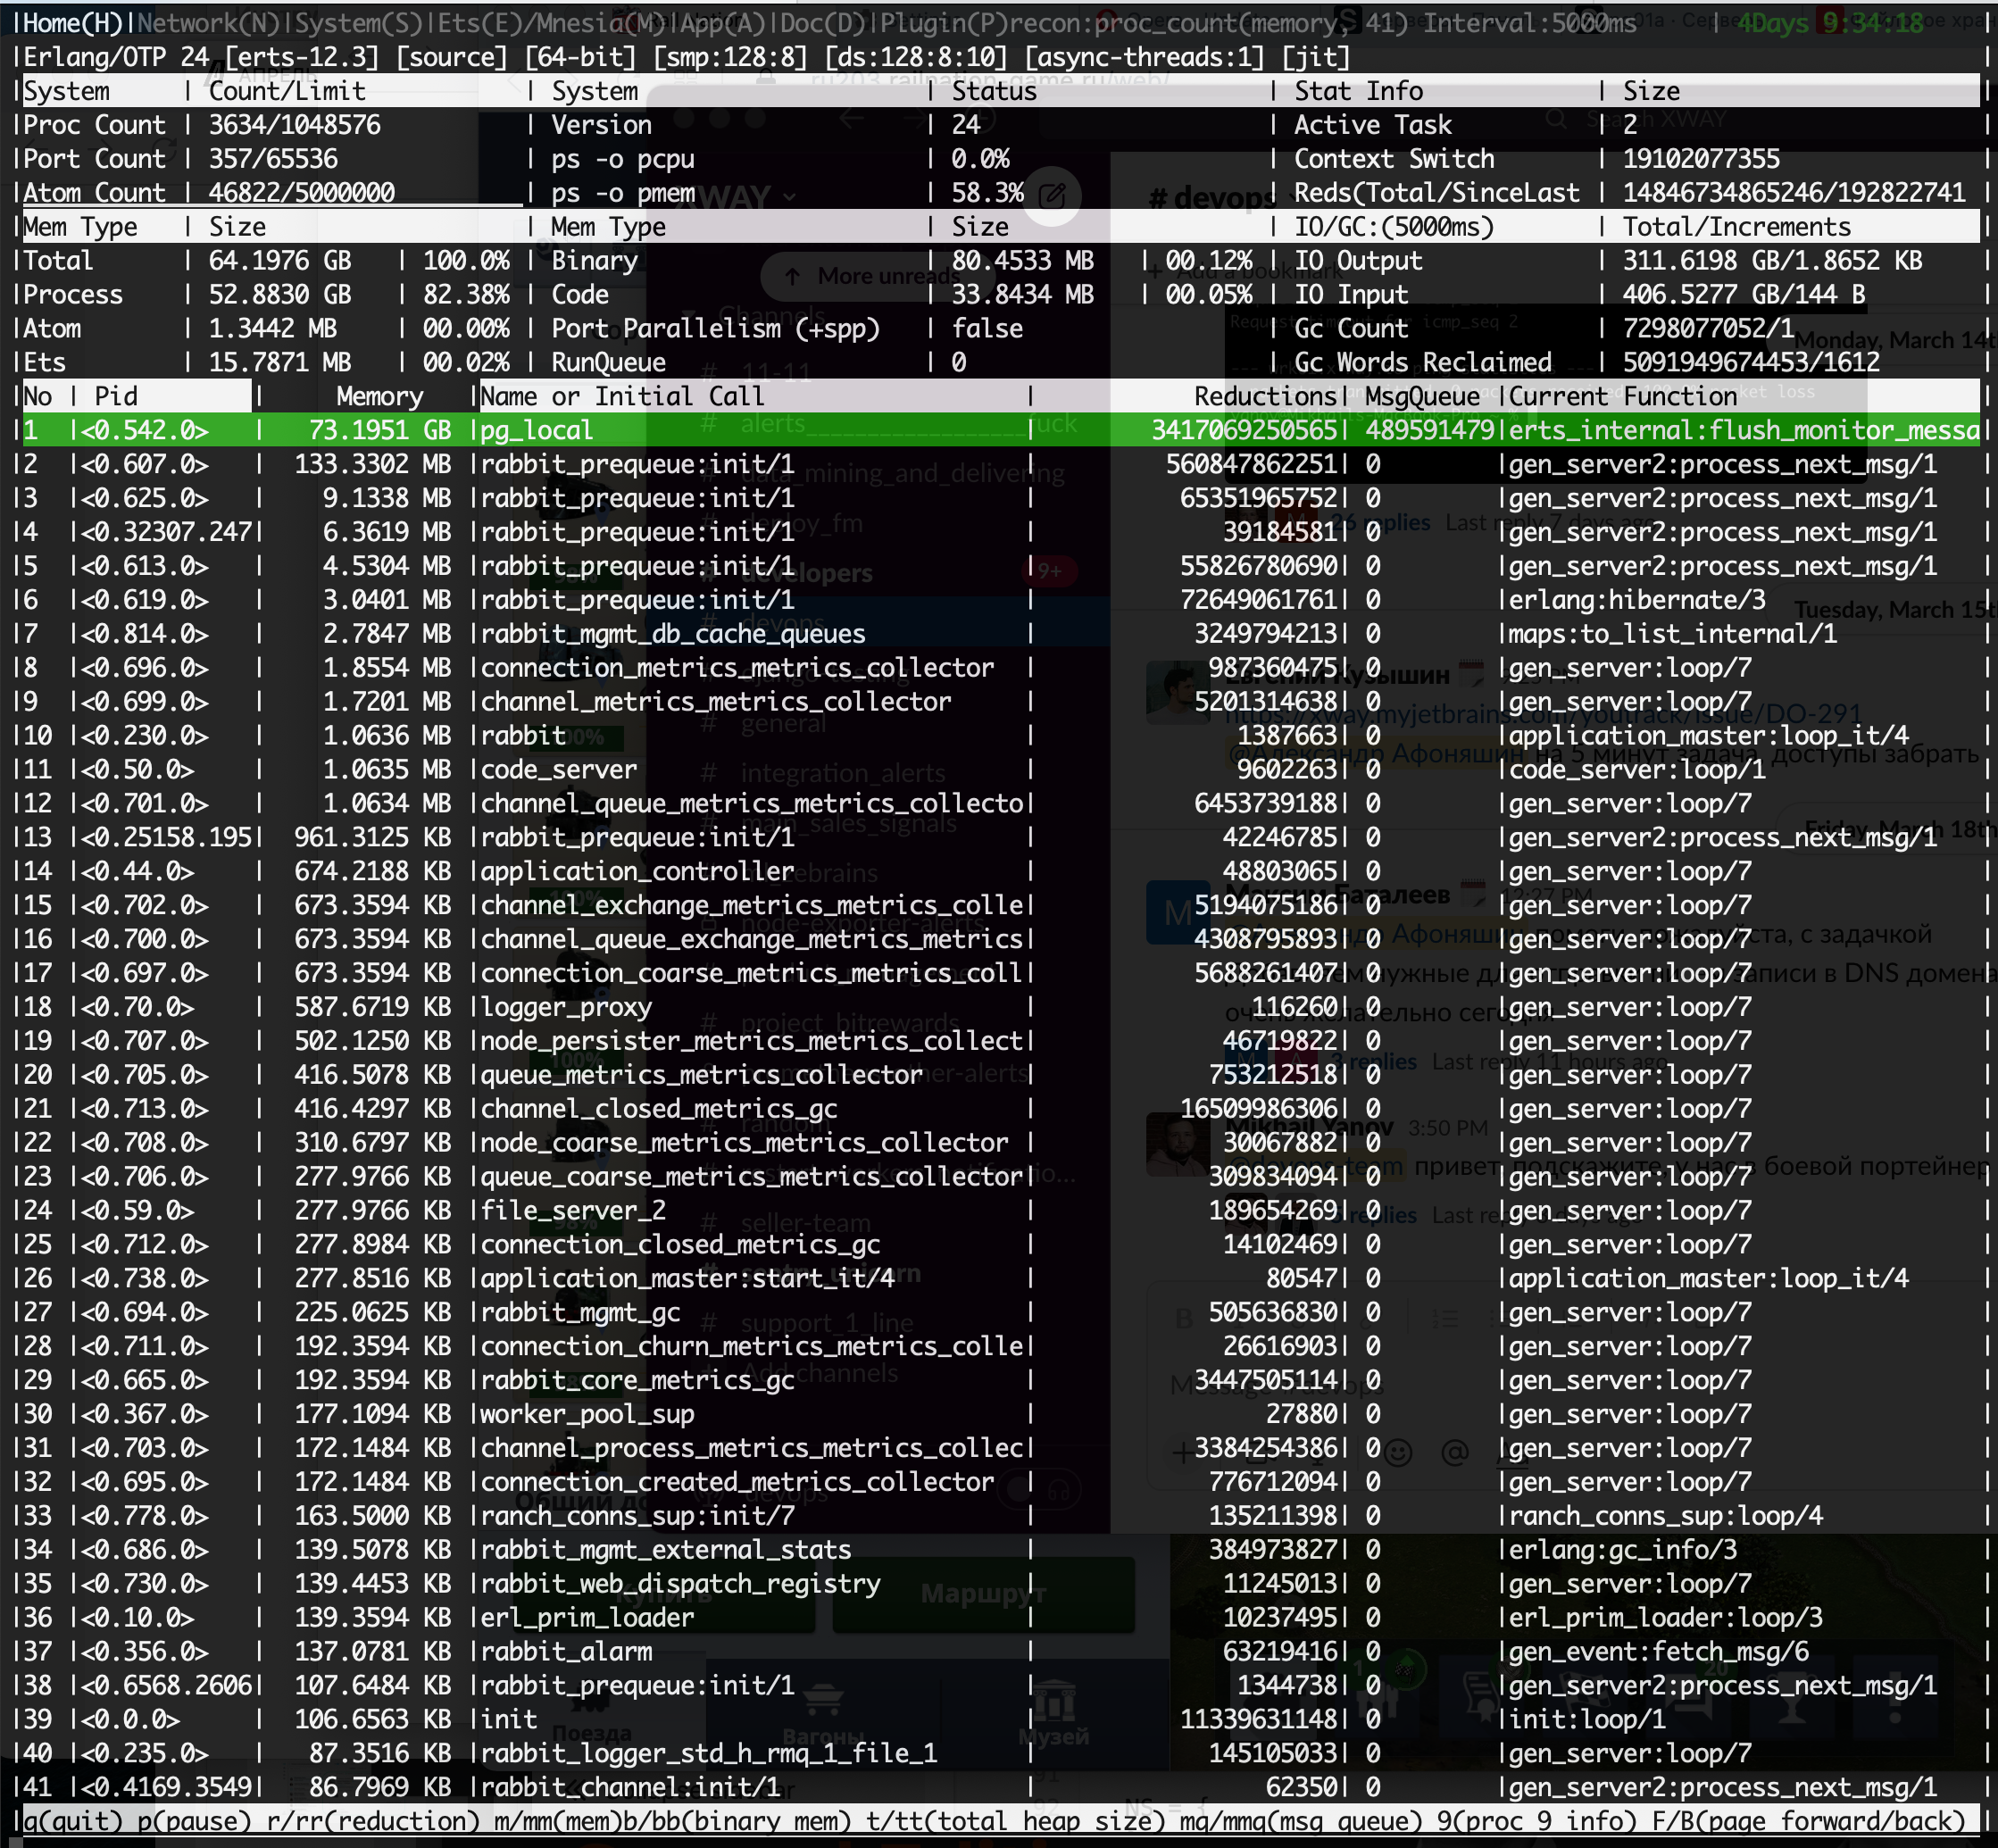Select the ranch_conns_sup:init/7 process
This screenshot has width=1998, height=1848.
(x=637, y=1516)
